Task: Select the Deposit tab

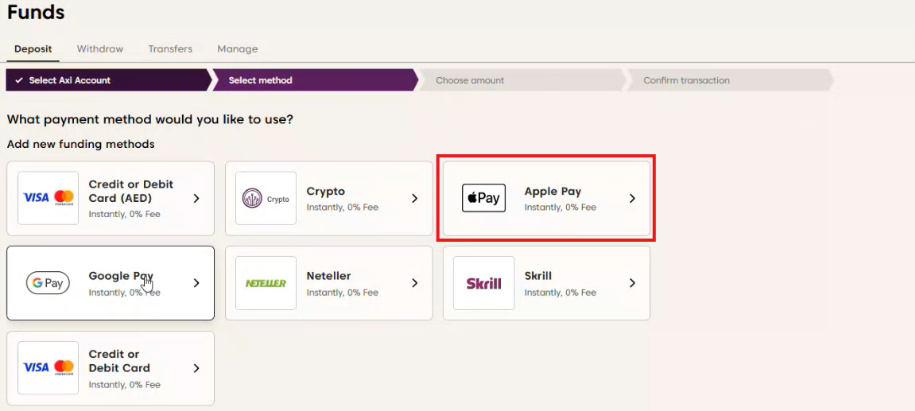Action: (x=33, y=49)
